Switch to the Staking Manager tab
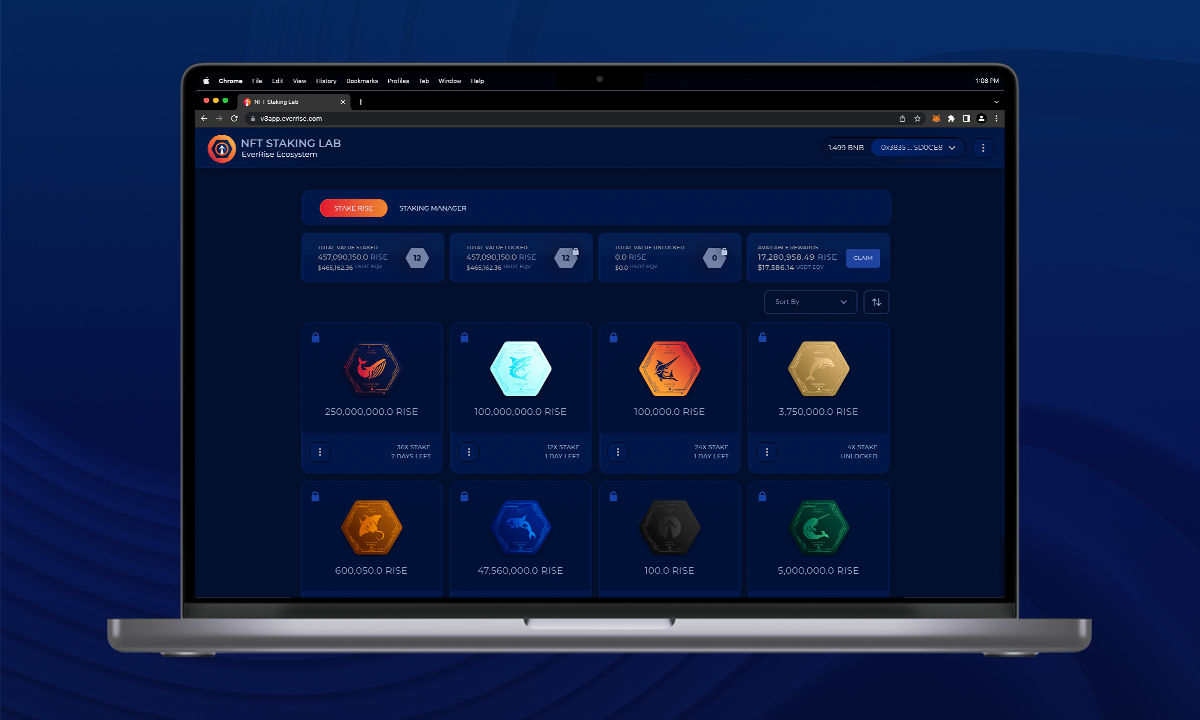Image resolution: width=1200 pixels, height=720 pixels. click(x=432, y=208)
